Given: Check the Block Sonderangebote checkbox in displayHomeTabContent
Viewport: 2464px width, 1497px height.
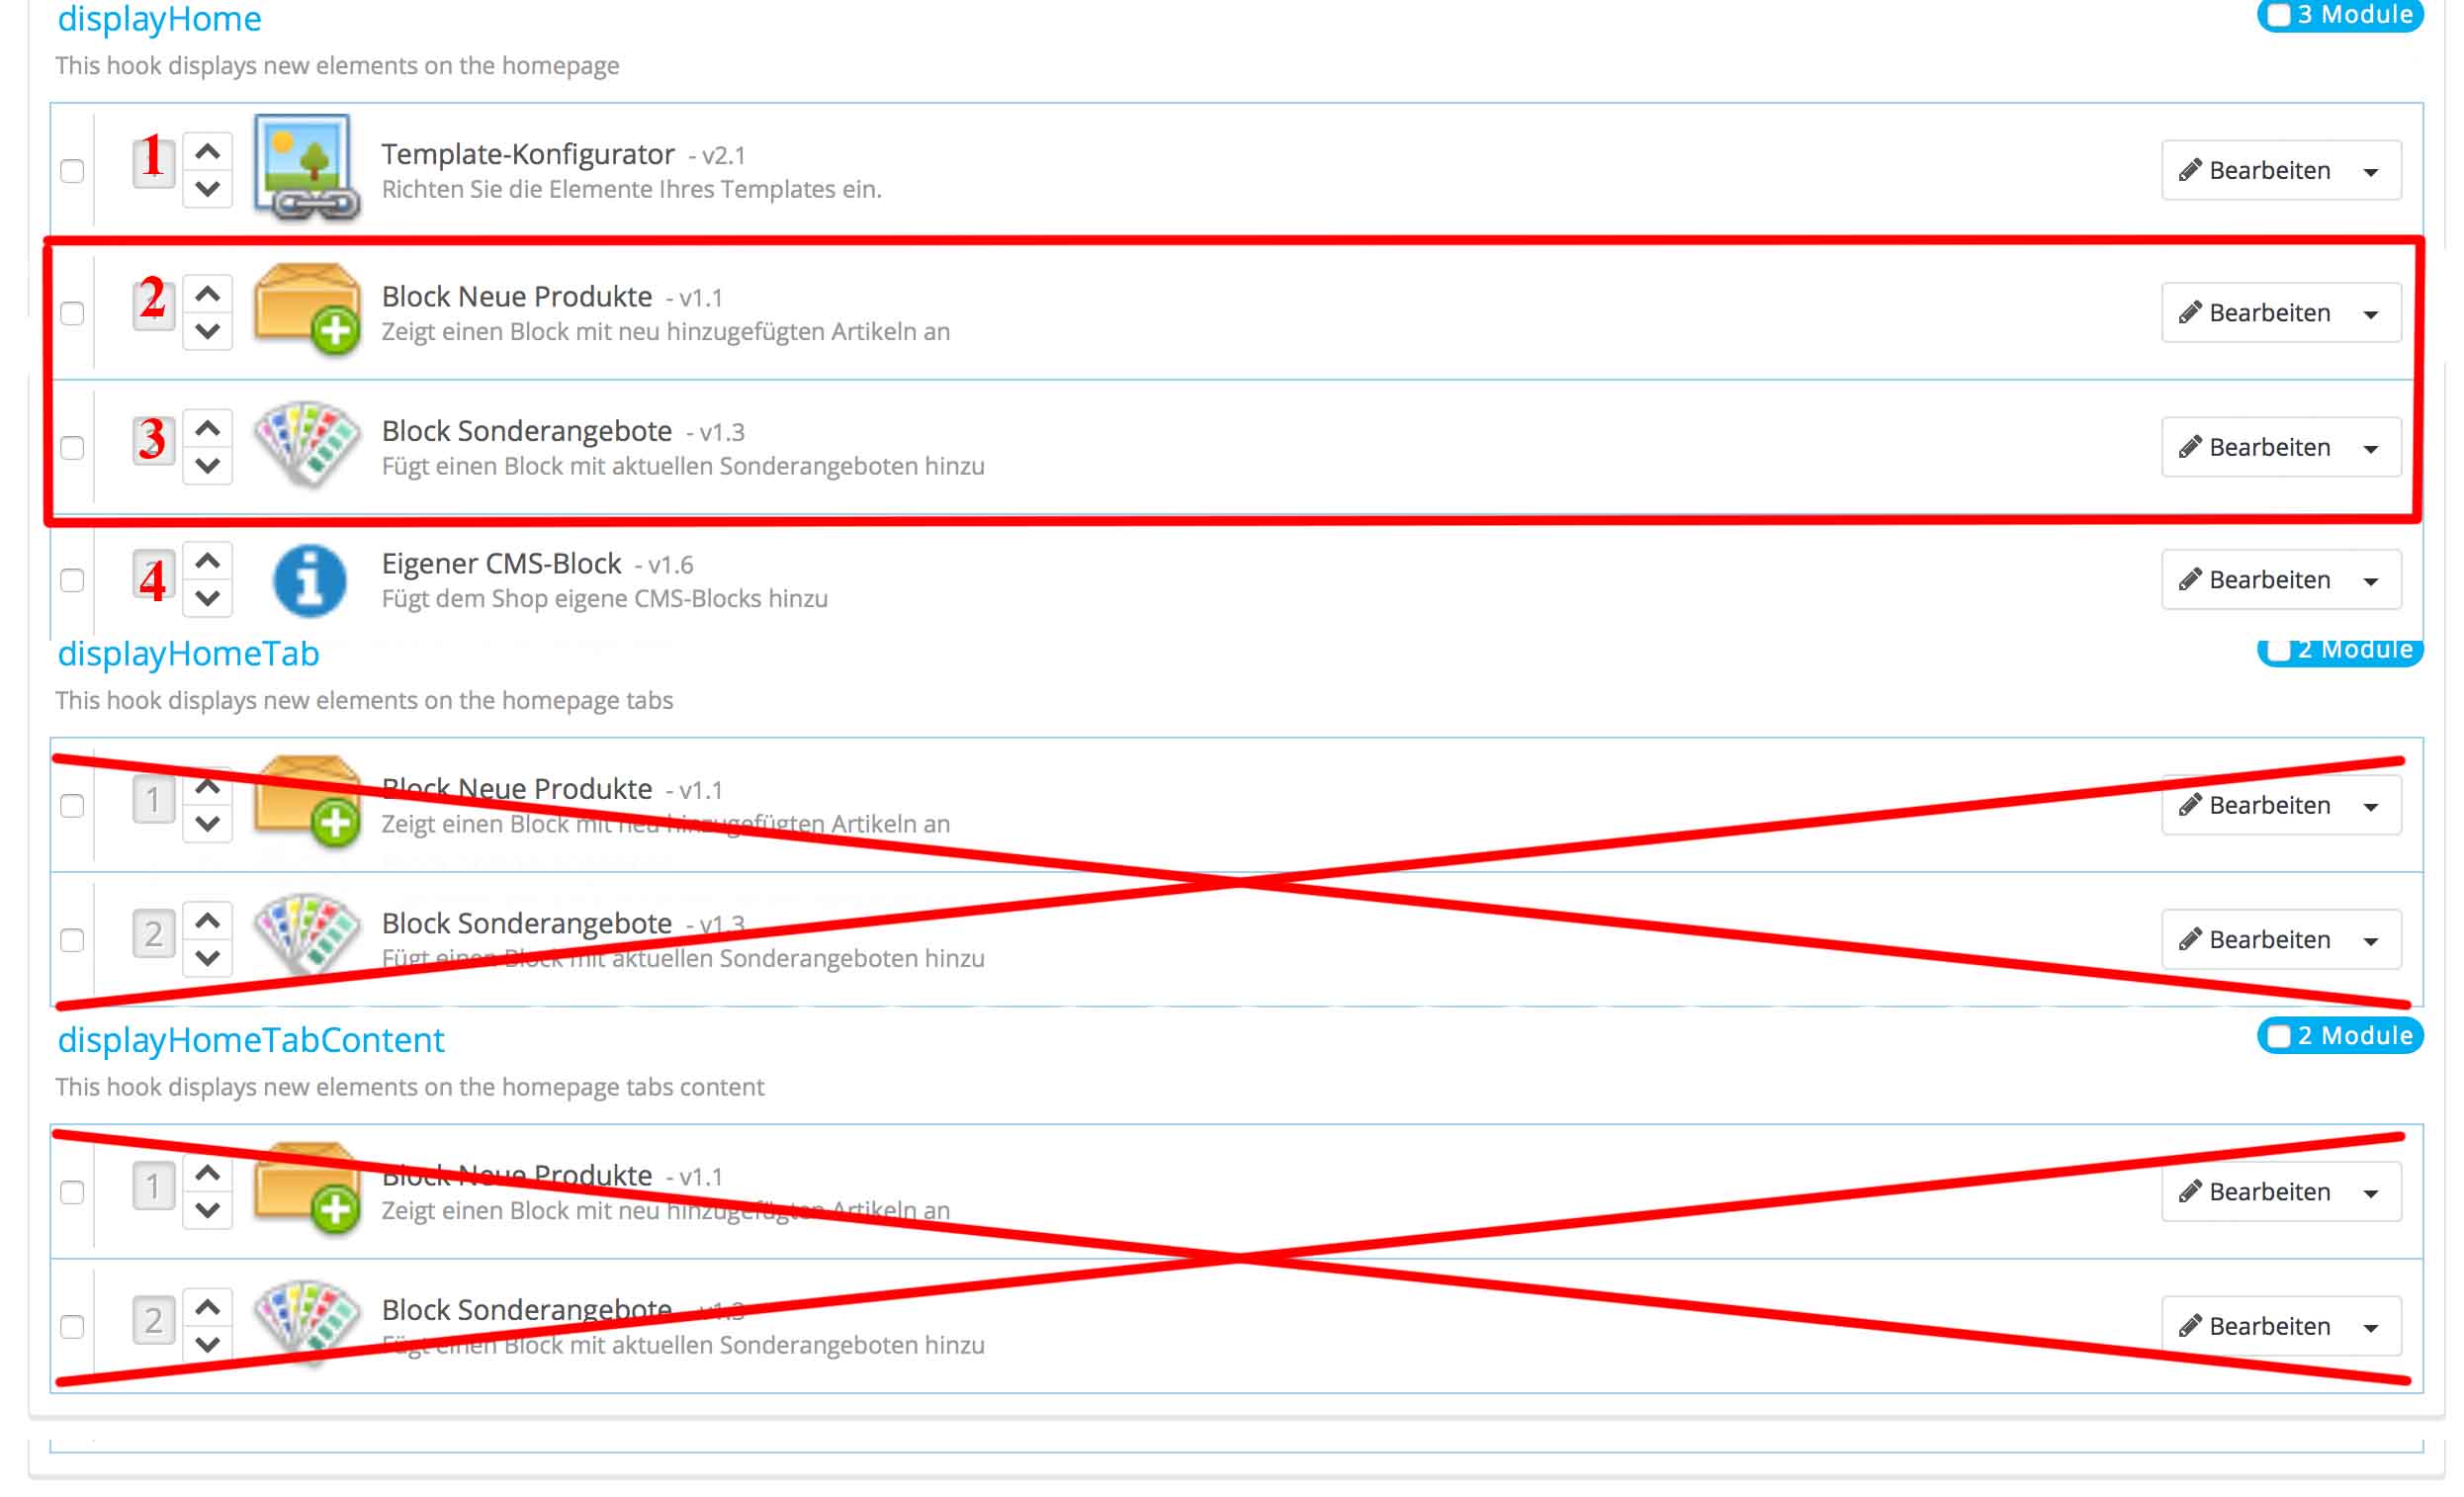Looking at the screenshot, I should (72, 1329).
